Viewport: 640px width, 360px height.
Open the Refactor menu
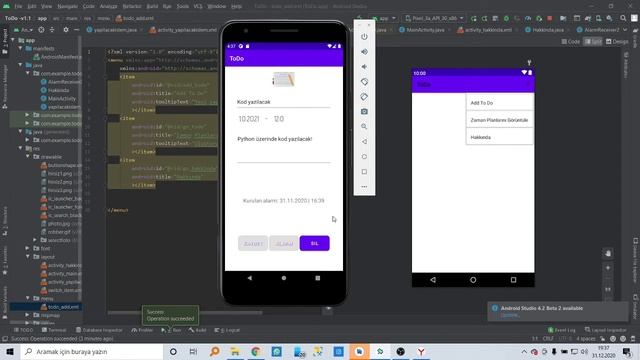tap(132, 6)
